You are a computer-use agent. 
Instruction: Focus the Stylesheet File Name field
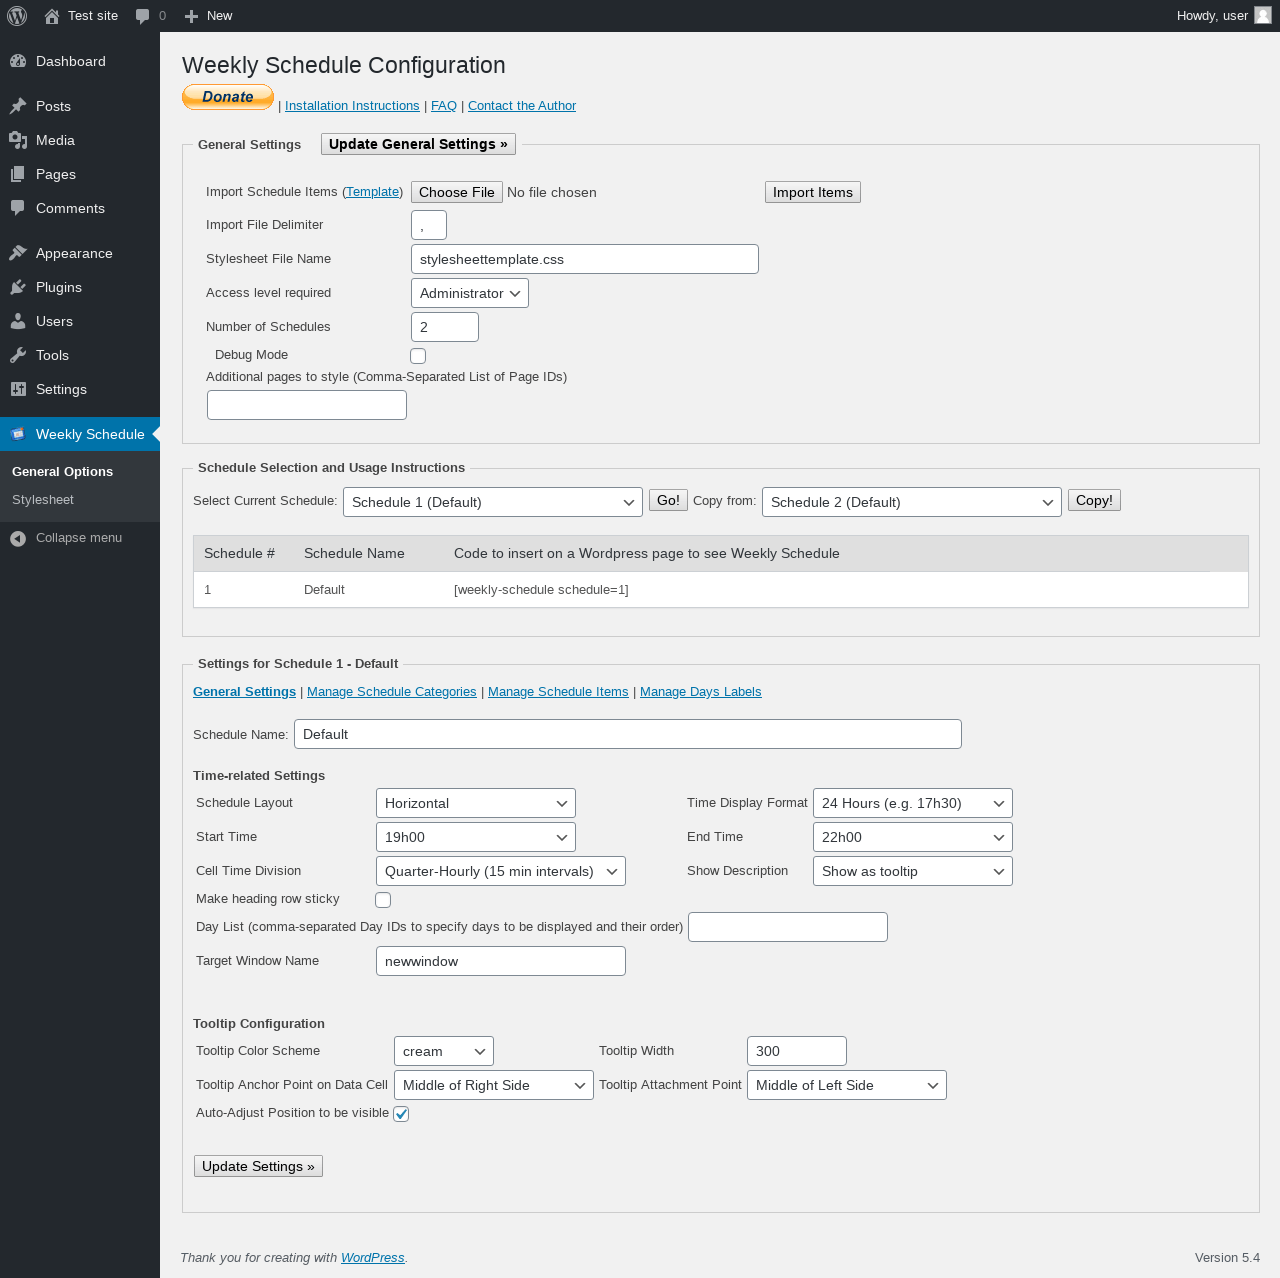[x=585, y=259]
